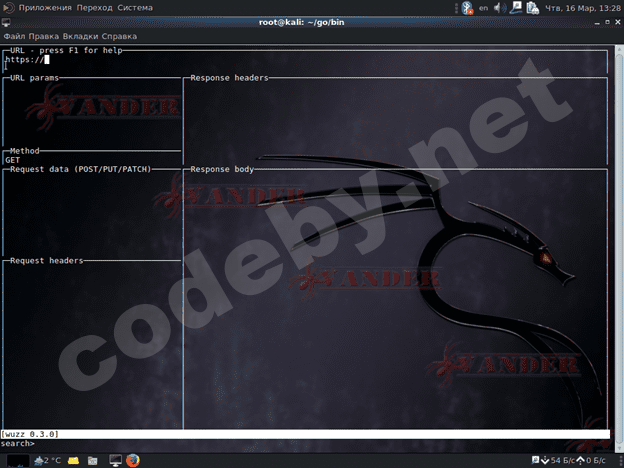Open the Приложения menu

[45, 8]
